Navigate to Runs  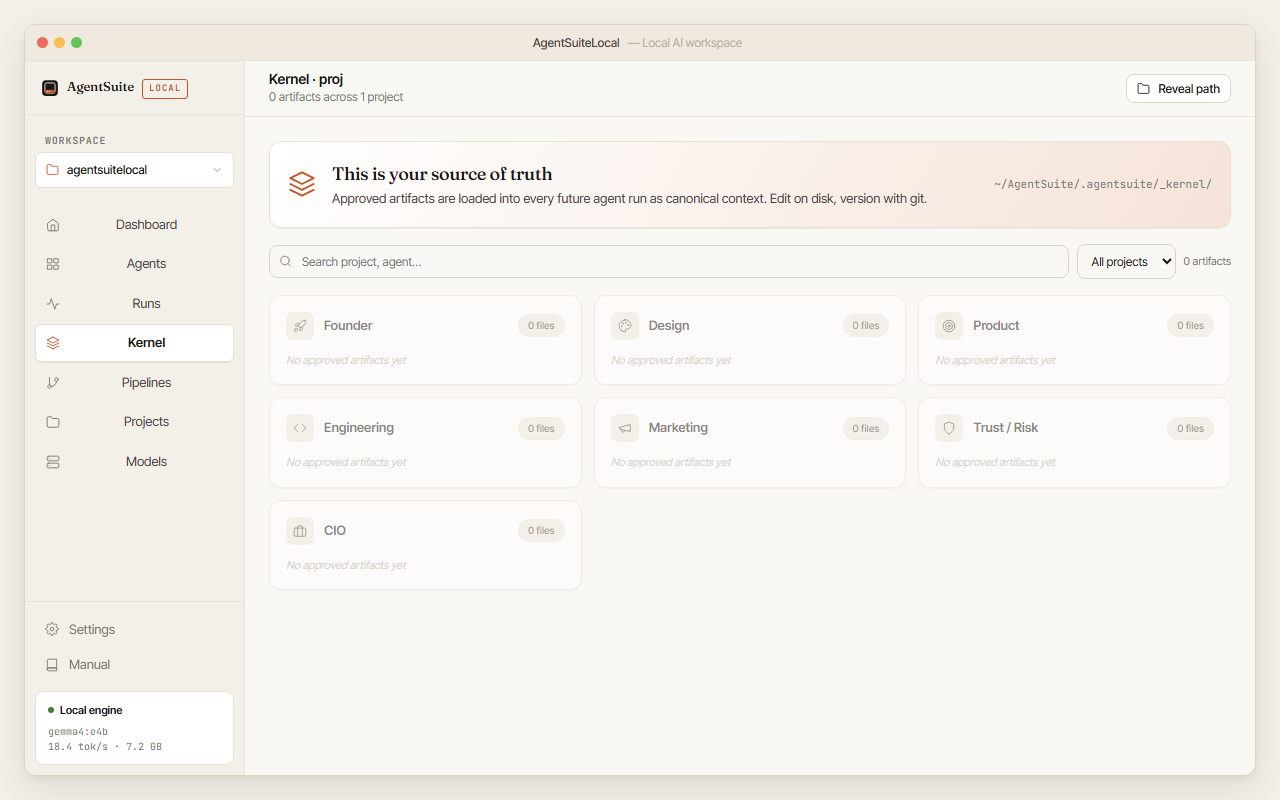(x=134, y=304)
